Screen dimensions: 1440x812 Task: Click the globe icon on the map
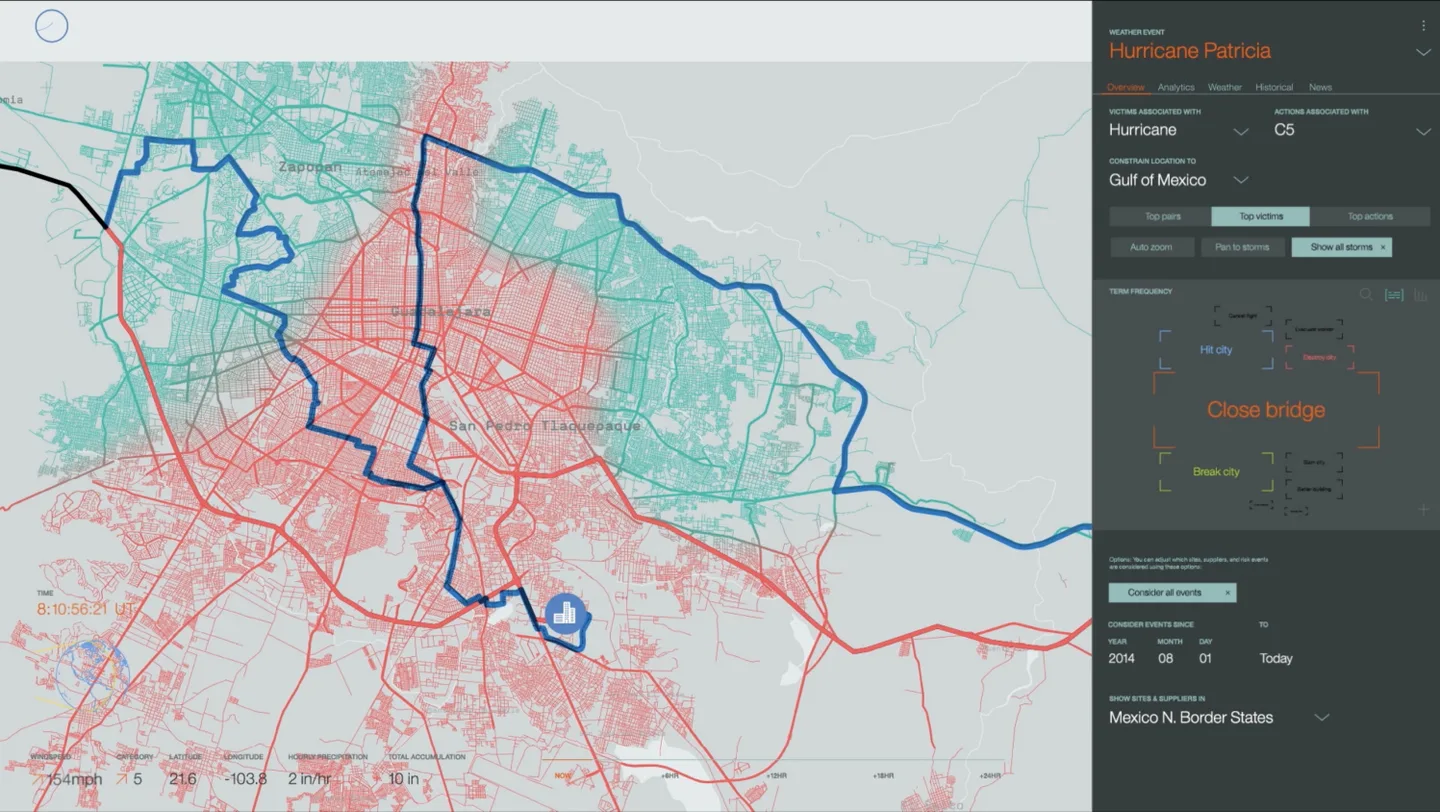(92, 675)
